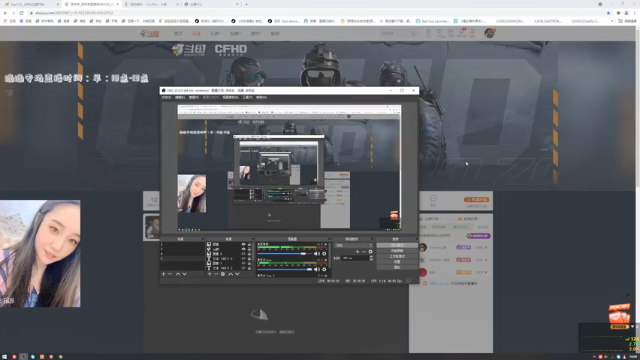
Task: Open source properties via the Sources gear icon
Action: pos(223,274)
